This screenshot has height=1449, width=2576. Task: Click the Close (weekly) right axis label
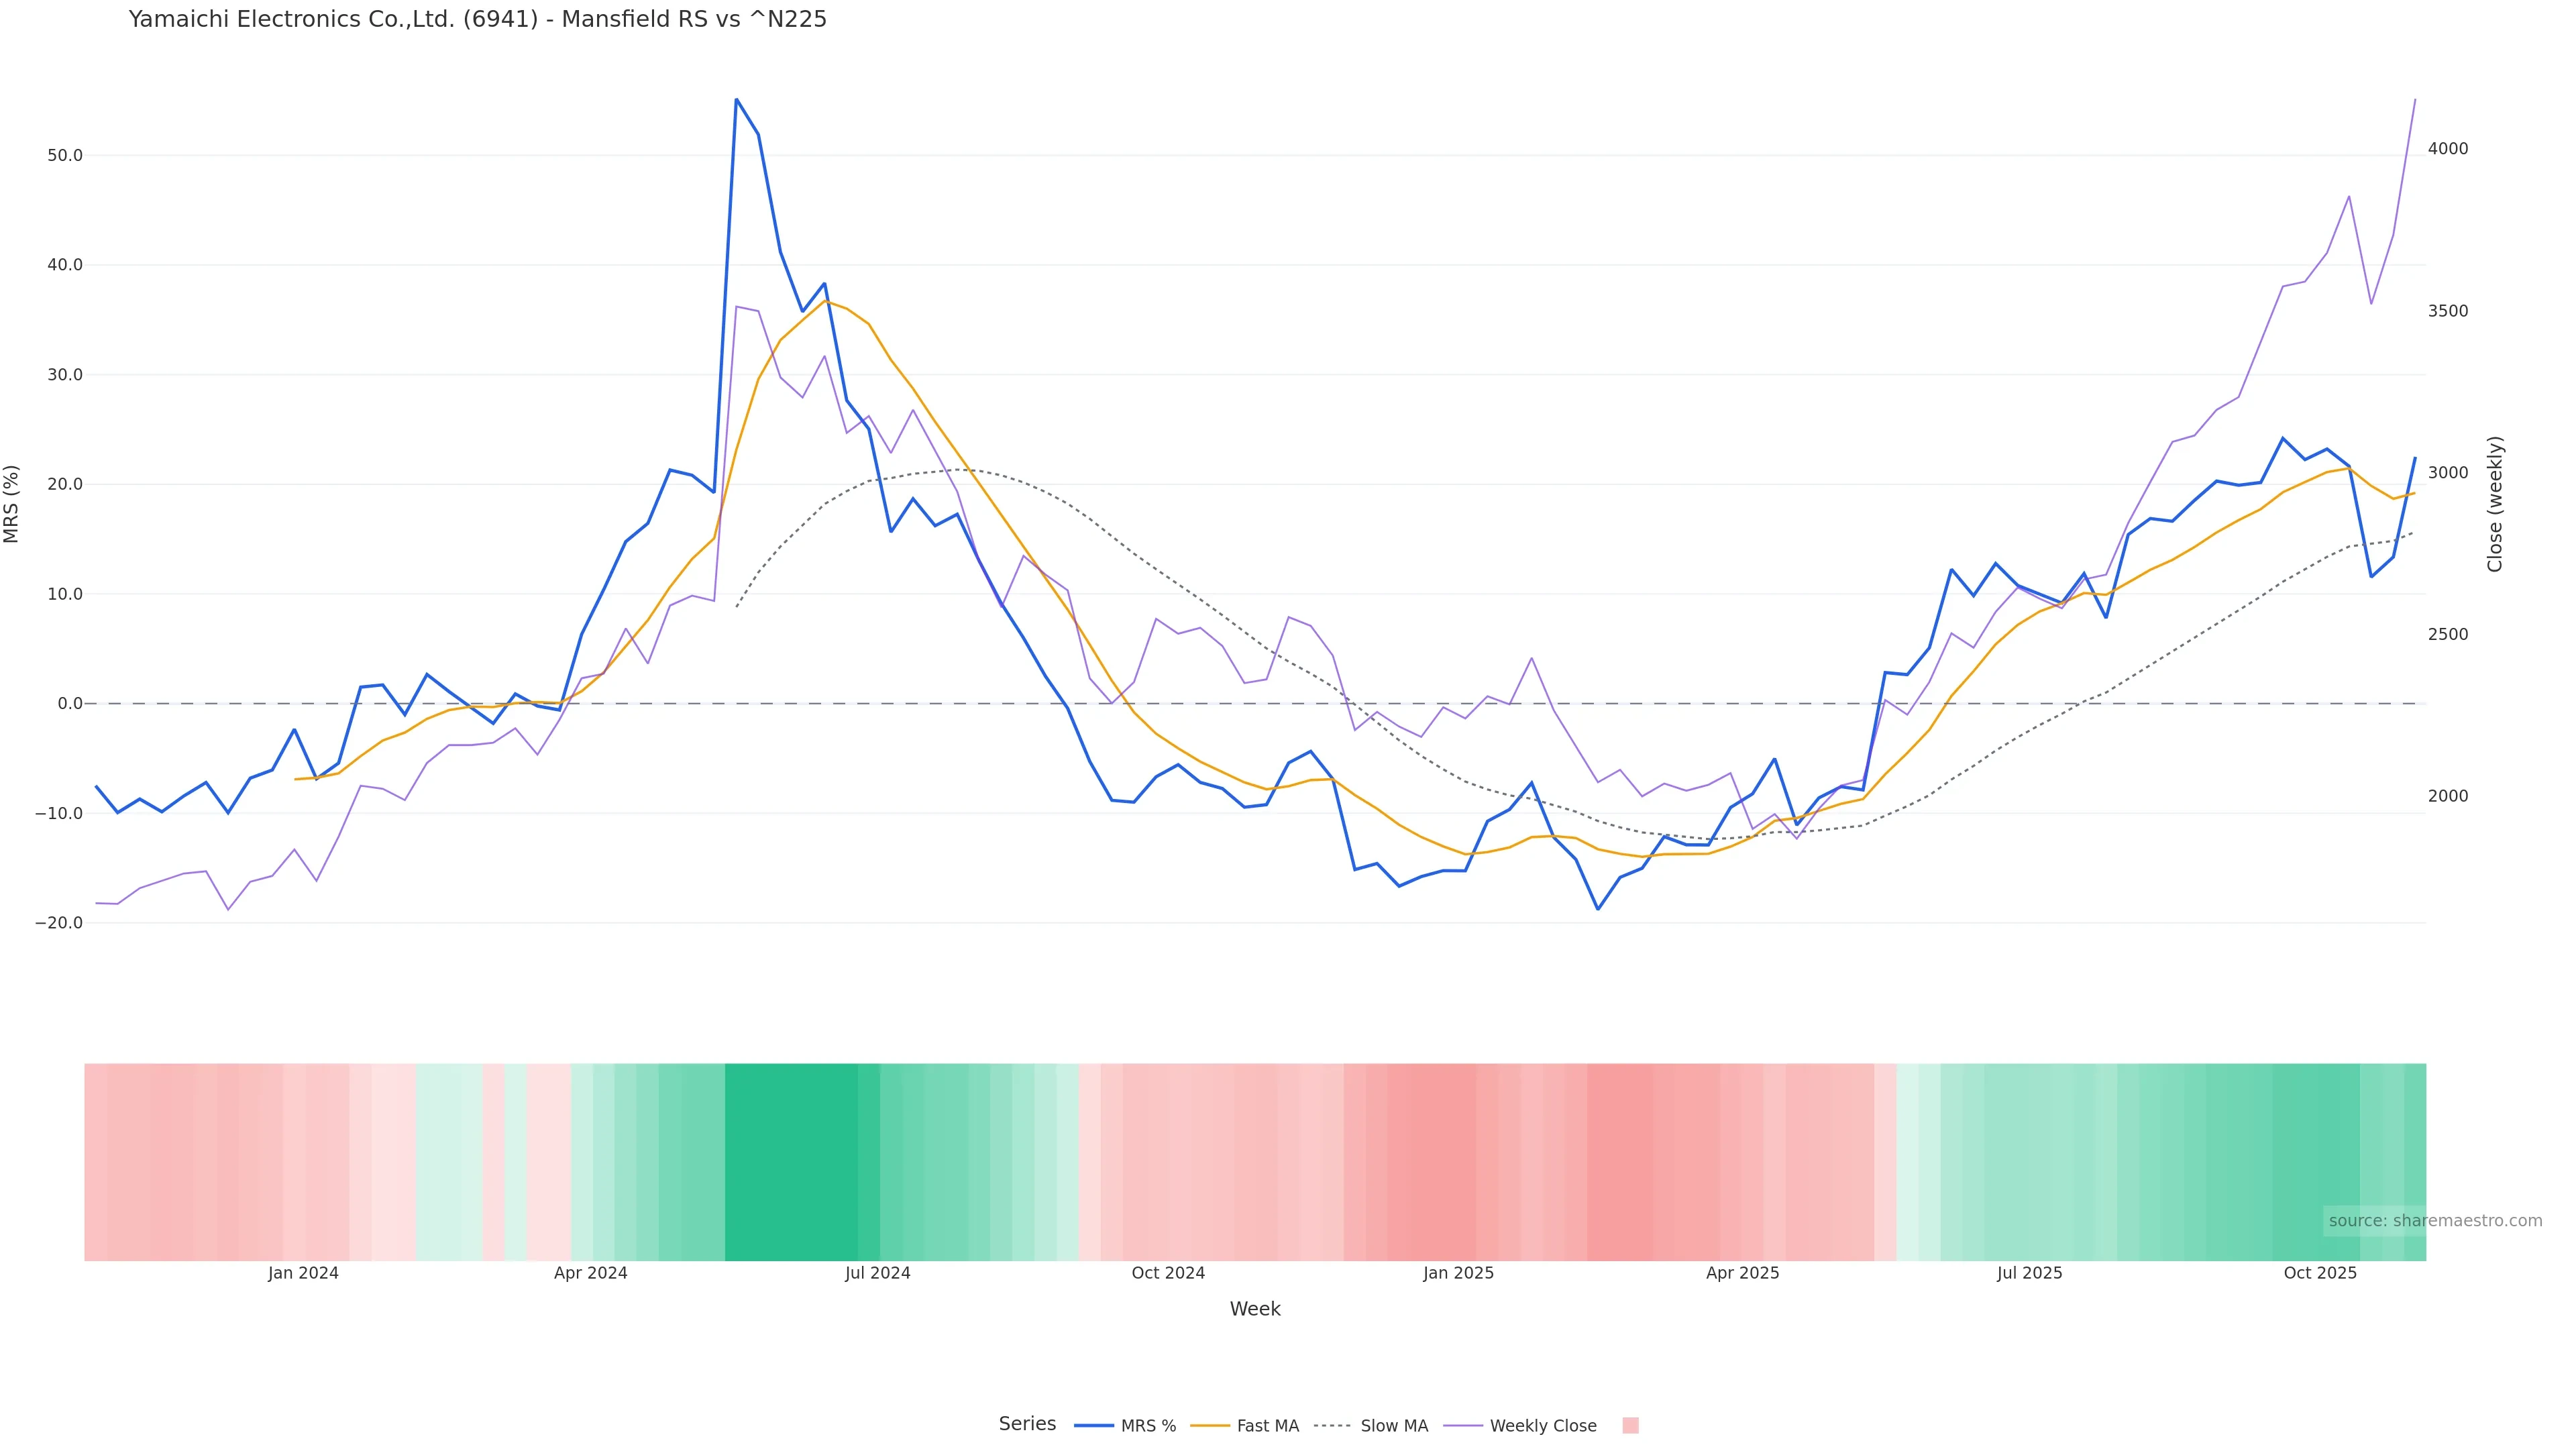click(2495, 504)
